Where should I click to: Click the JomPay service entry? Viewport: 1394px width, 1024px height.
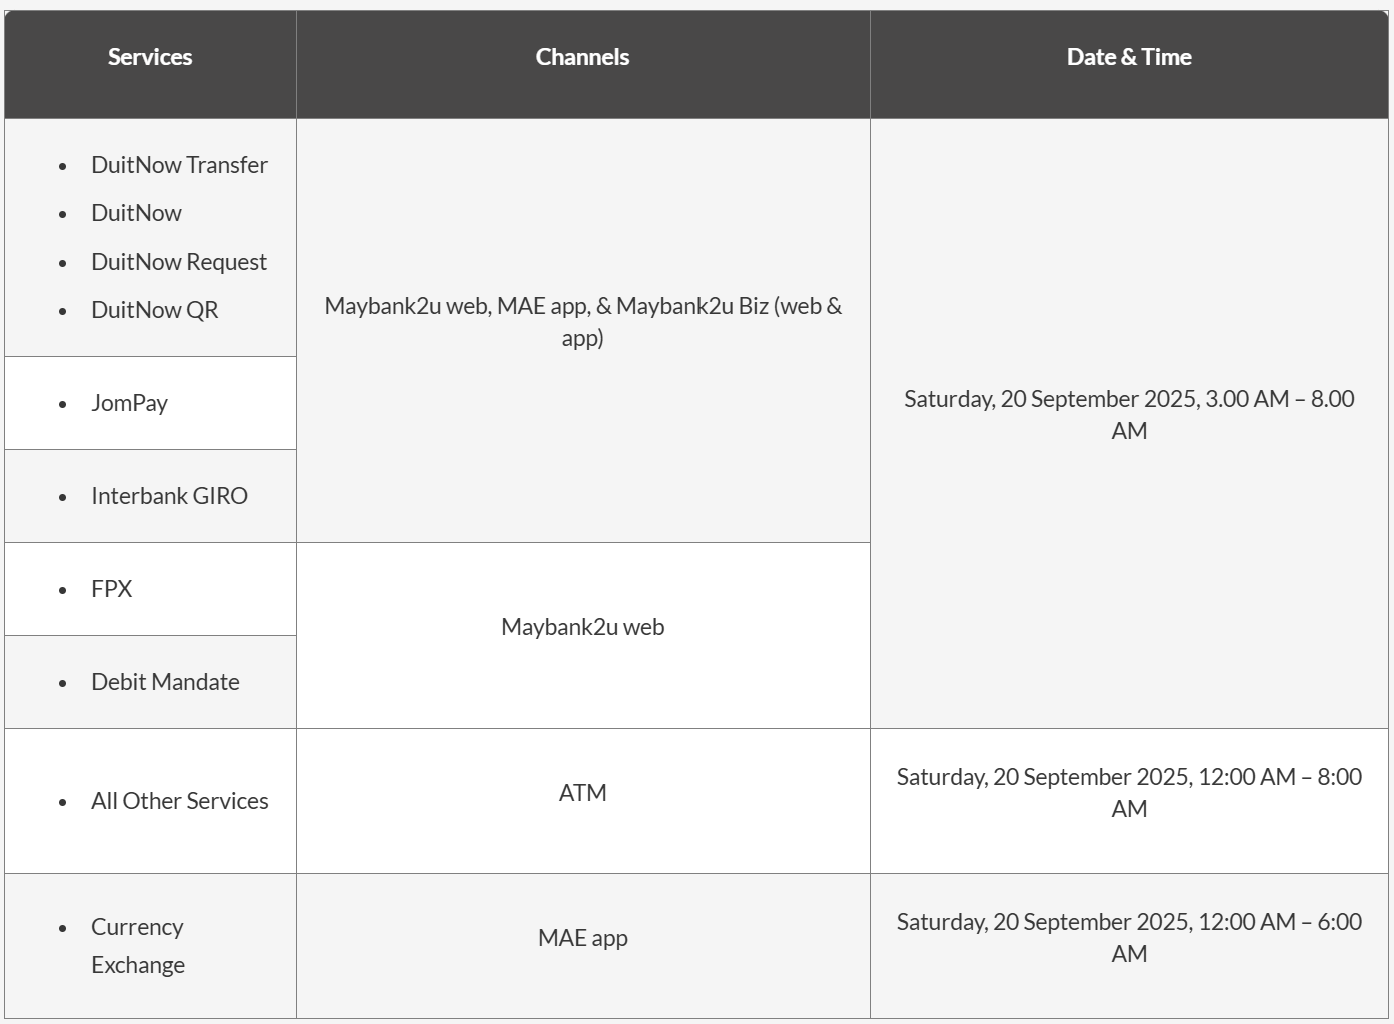pos(129,403)
